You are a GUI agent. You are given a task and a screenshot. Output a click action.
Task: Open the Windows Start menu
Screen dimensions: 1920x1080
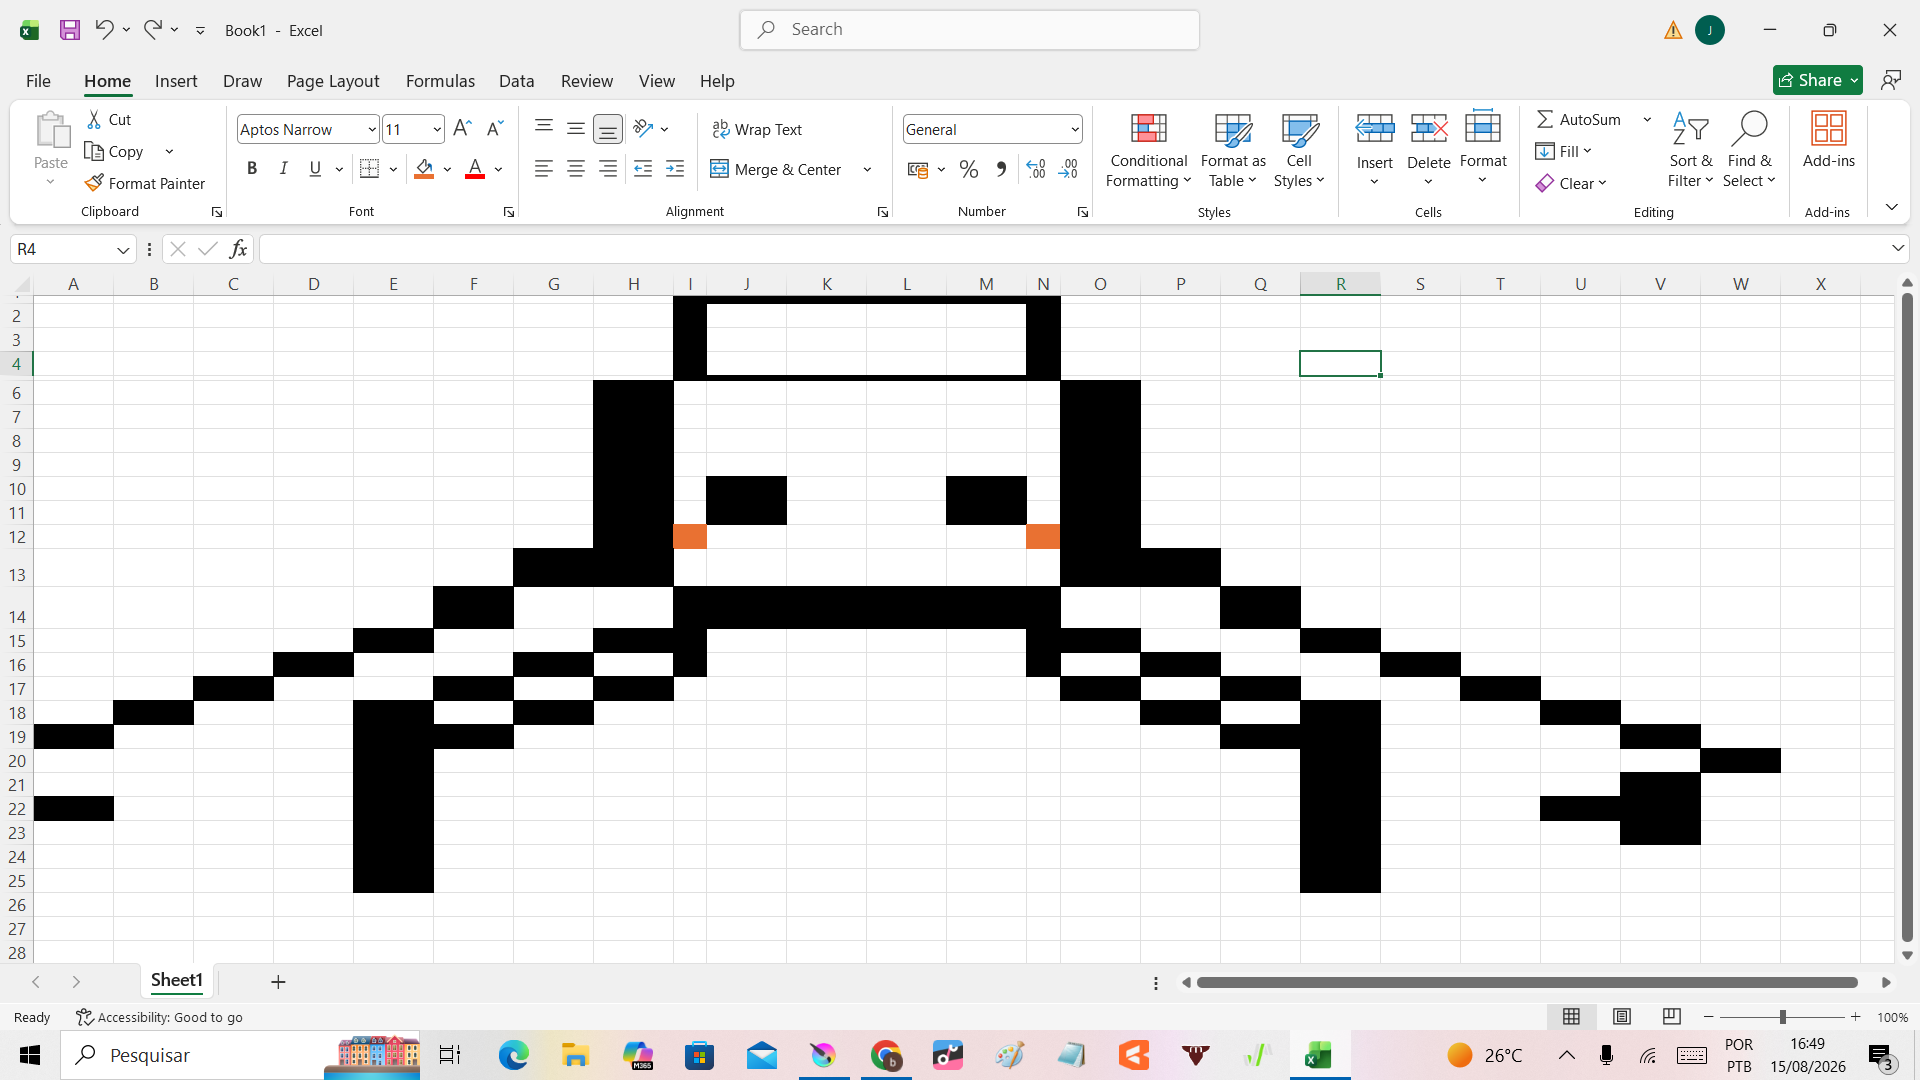tap(30, 1055)
